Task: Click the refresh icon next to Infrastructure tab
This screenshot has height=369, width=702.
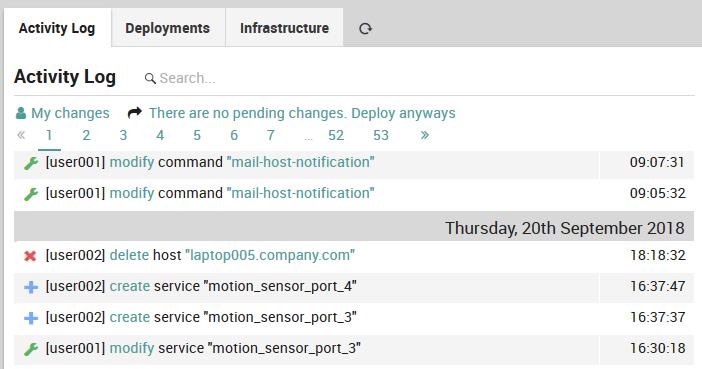Action: [365, 29]
